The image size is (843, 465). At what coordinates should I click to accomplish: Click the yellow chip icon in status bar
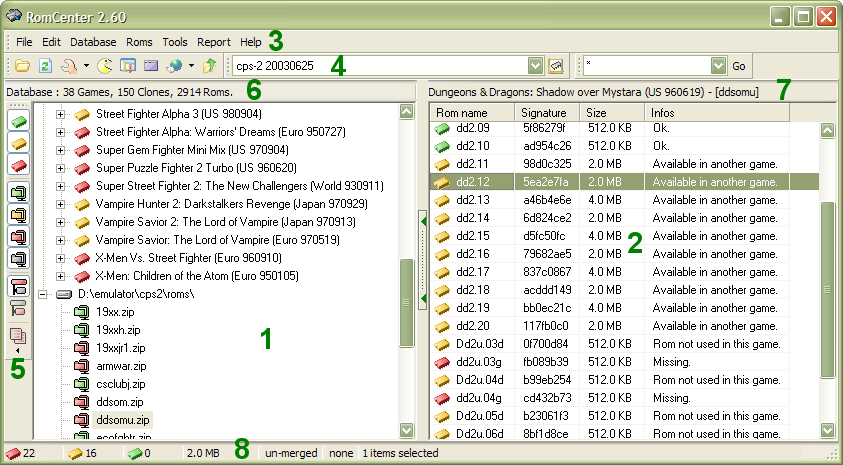tap(75, 453)
